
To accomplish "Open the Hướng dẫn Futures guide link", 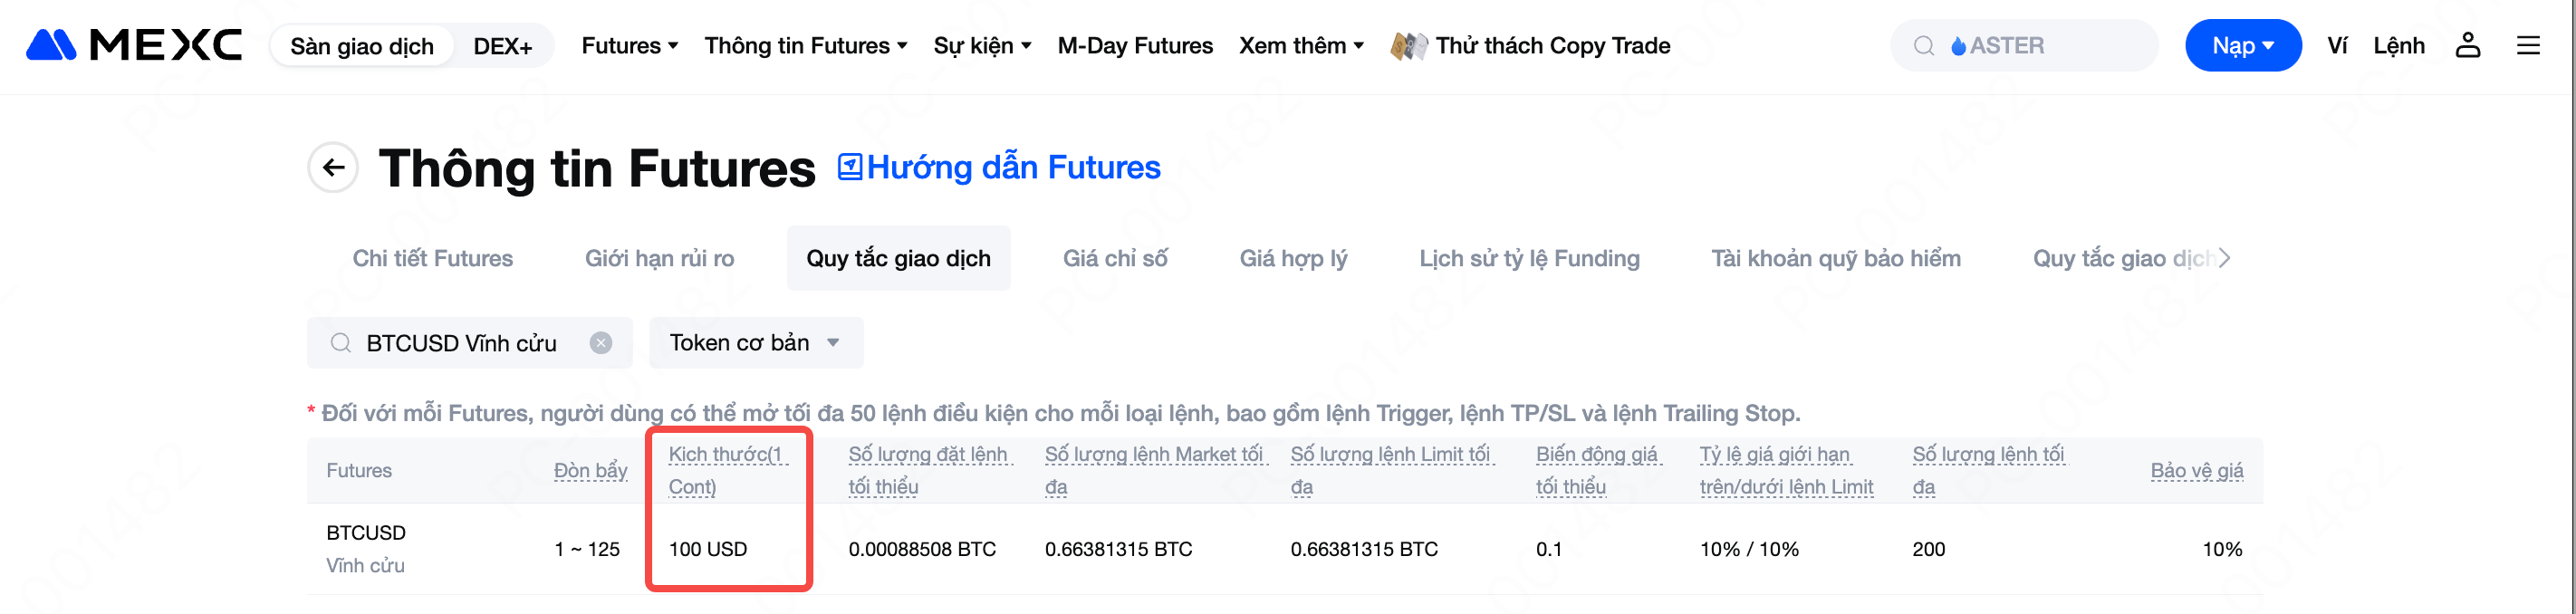I will (999, 167).
